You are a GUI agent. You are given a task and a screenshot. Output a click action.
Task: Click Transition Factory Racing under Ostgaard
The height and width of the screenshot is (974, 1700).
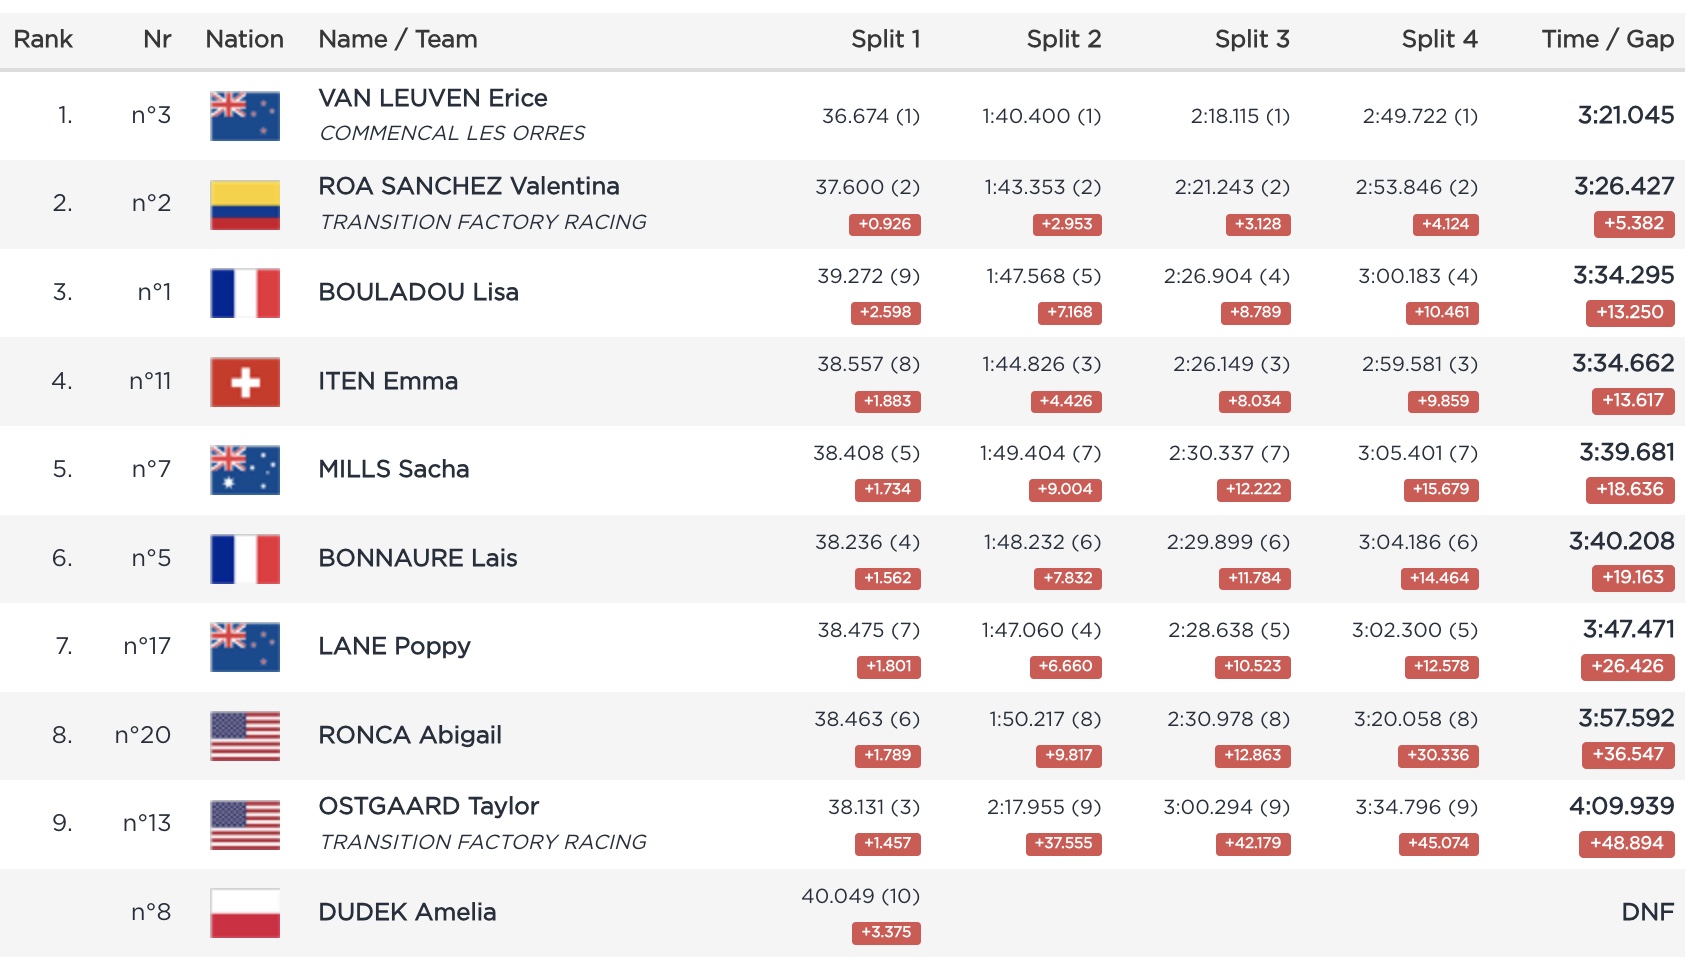[x=483, y=842]
